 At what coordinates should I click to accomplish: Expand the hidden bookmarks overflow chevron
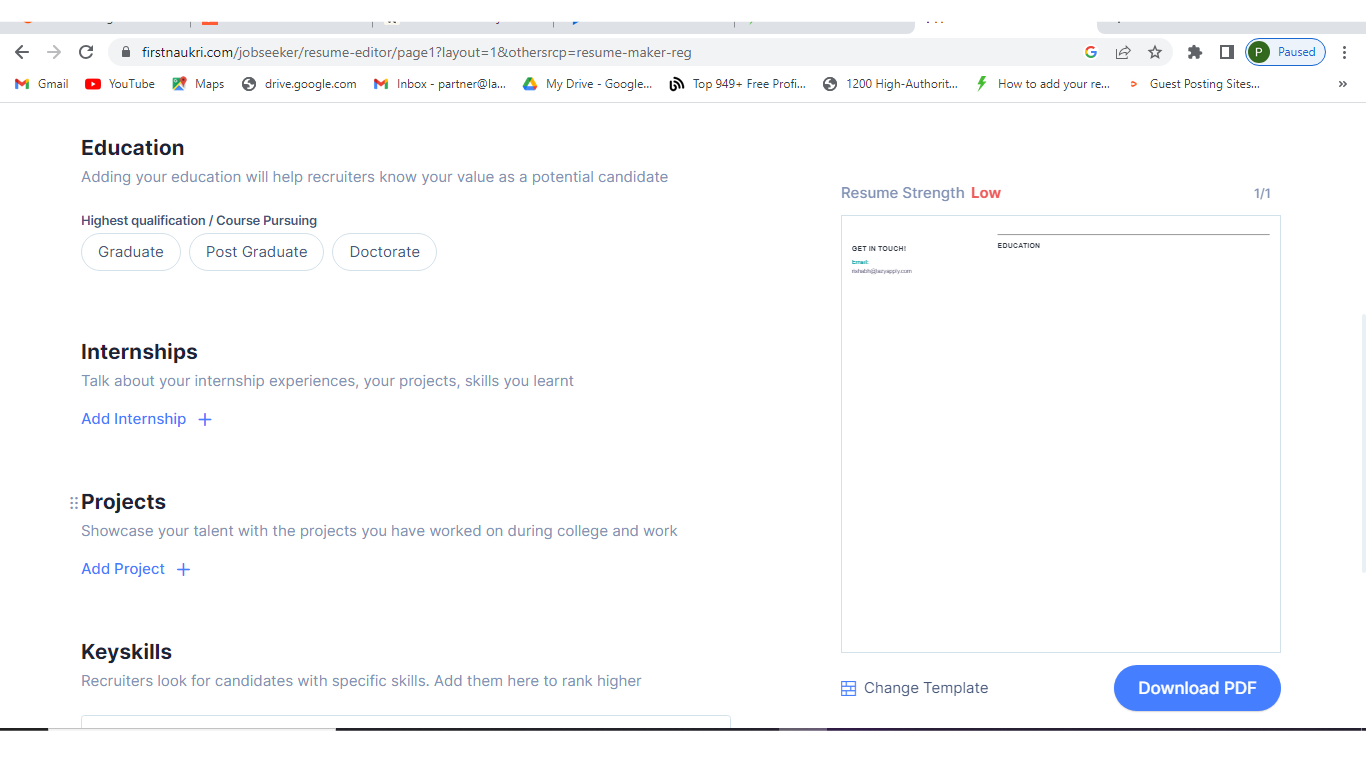(1342, 84)
